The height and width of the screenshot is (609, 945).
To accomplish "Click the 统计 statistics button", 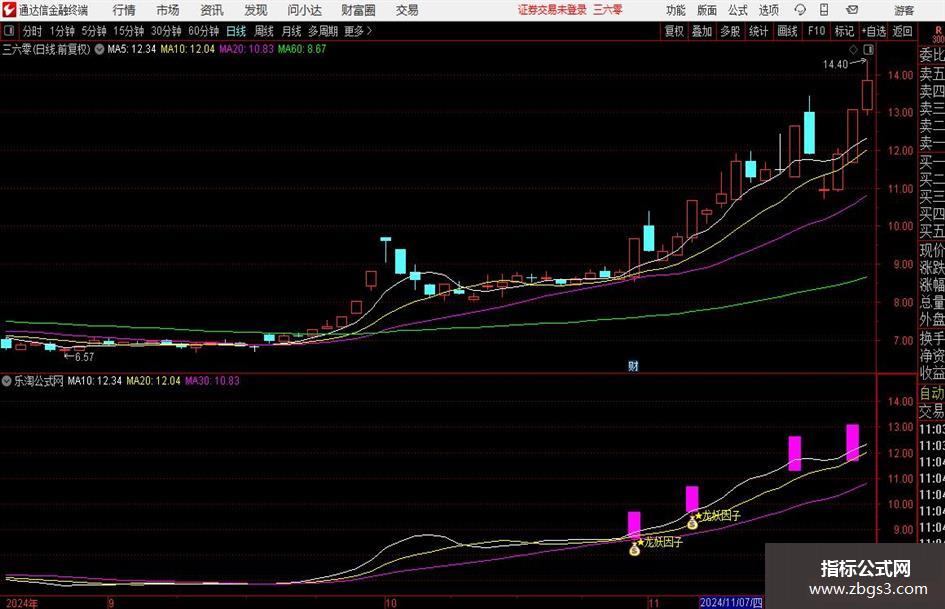I will 758,31.
